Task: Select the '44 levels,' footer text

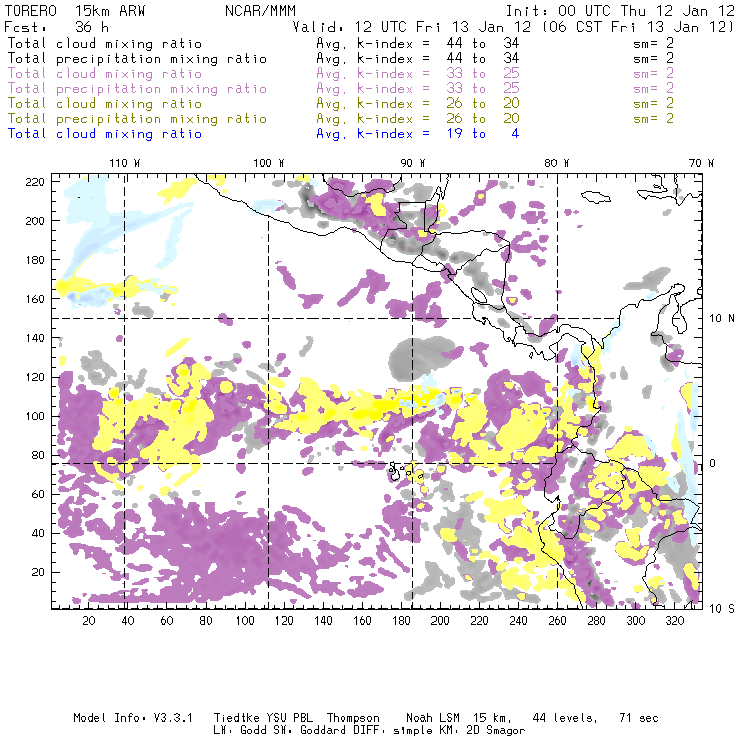Action: (565, 718)
